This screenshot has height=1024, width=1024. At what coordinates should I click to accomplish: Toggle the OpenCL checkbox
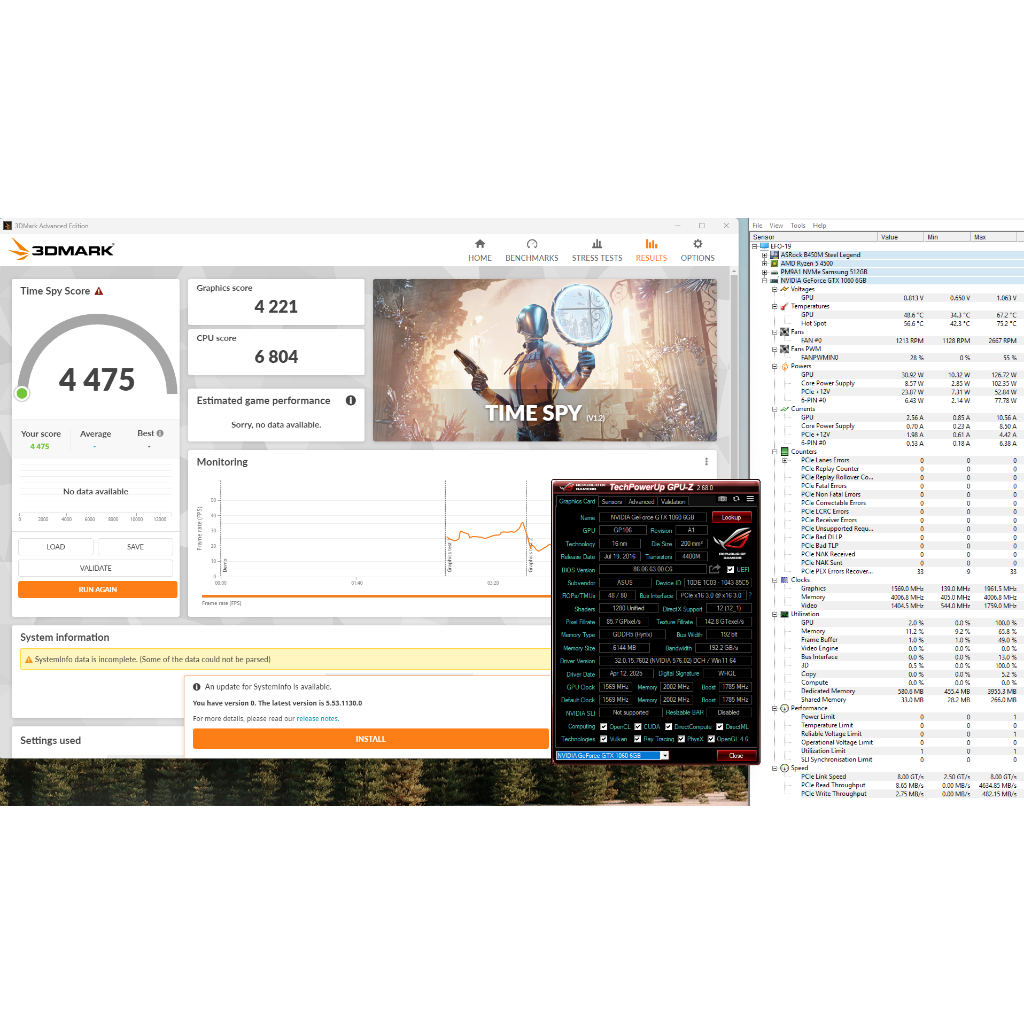pos(604,726)
